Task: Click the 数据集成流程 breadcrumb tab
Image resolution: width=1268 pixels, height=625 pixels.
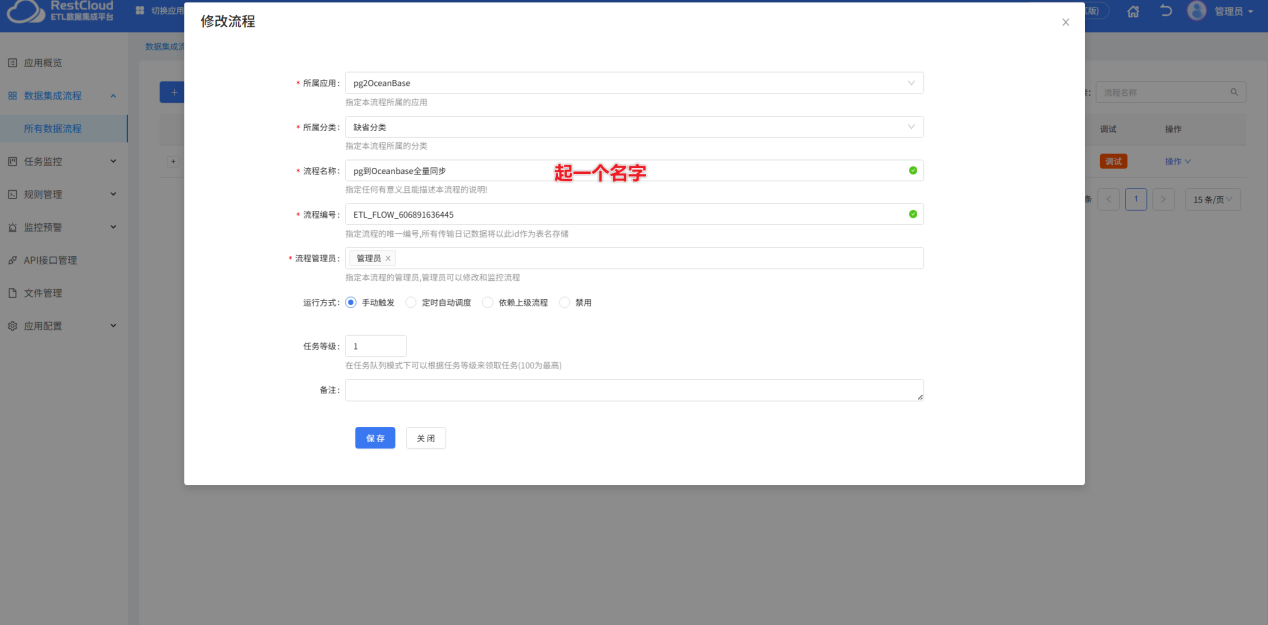Action: point(164,46)
